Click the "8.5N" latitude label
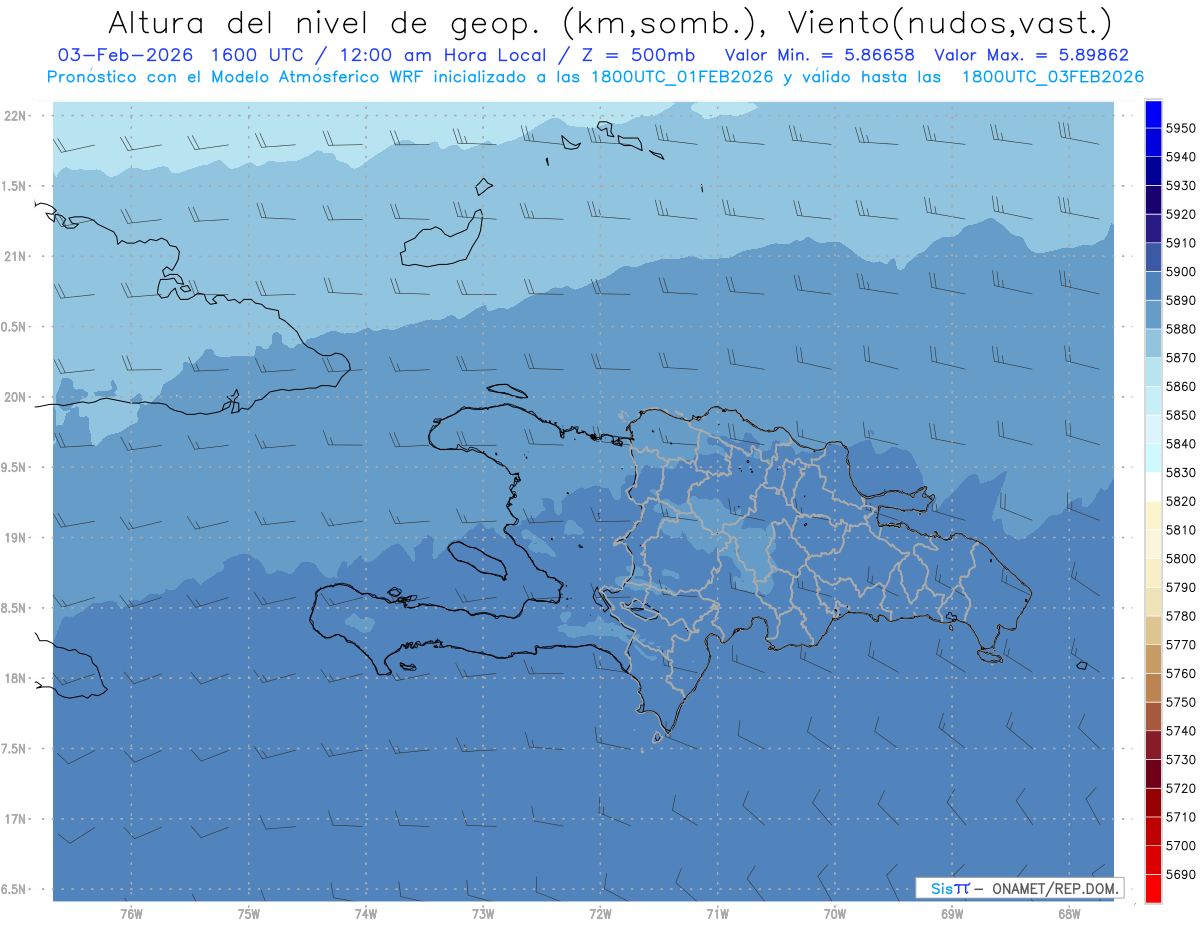Viewport: 1200px width, 927px height. pyautogui.click(x=14, y=608)
